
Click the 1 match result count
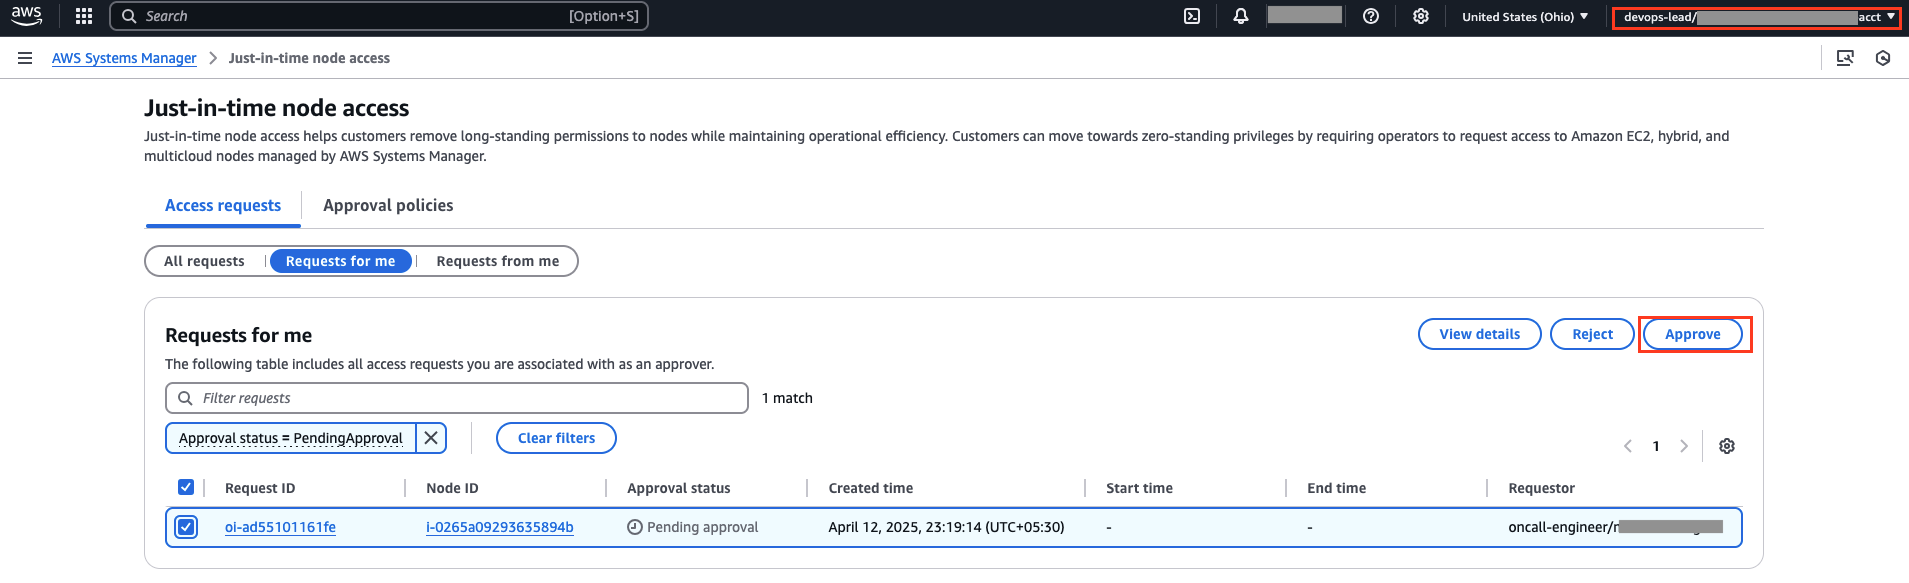[x=787, y=398]
